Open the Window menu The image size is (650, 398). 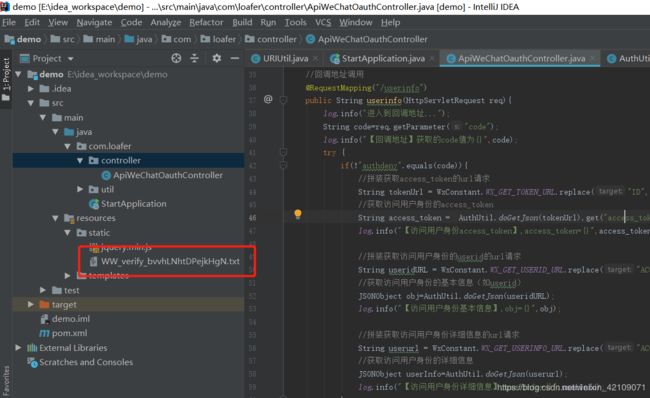(x=356, y=22)
